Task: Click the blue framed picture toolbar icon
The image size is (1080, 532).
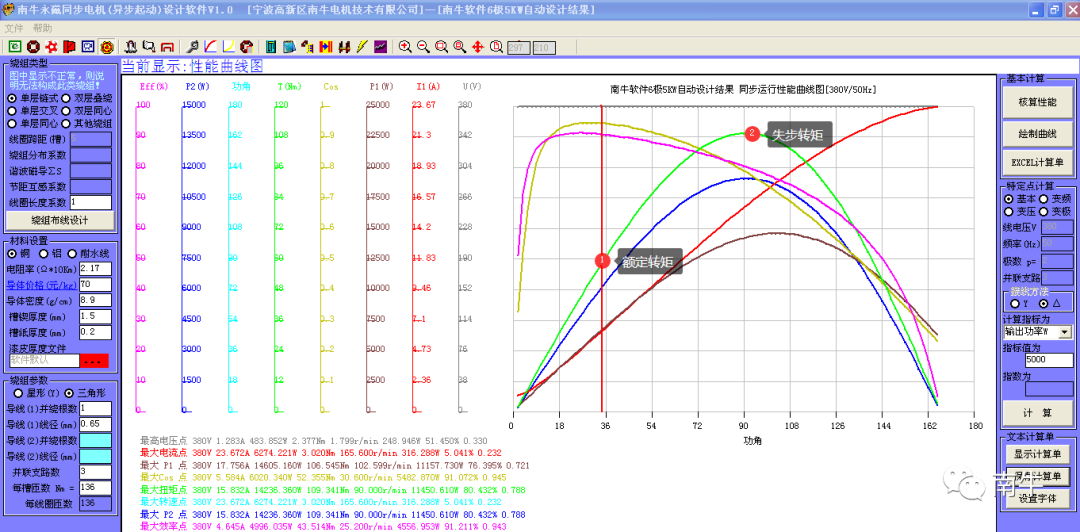Action: tap(87, 47)
